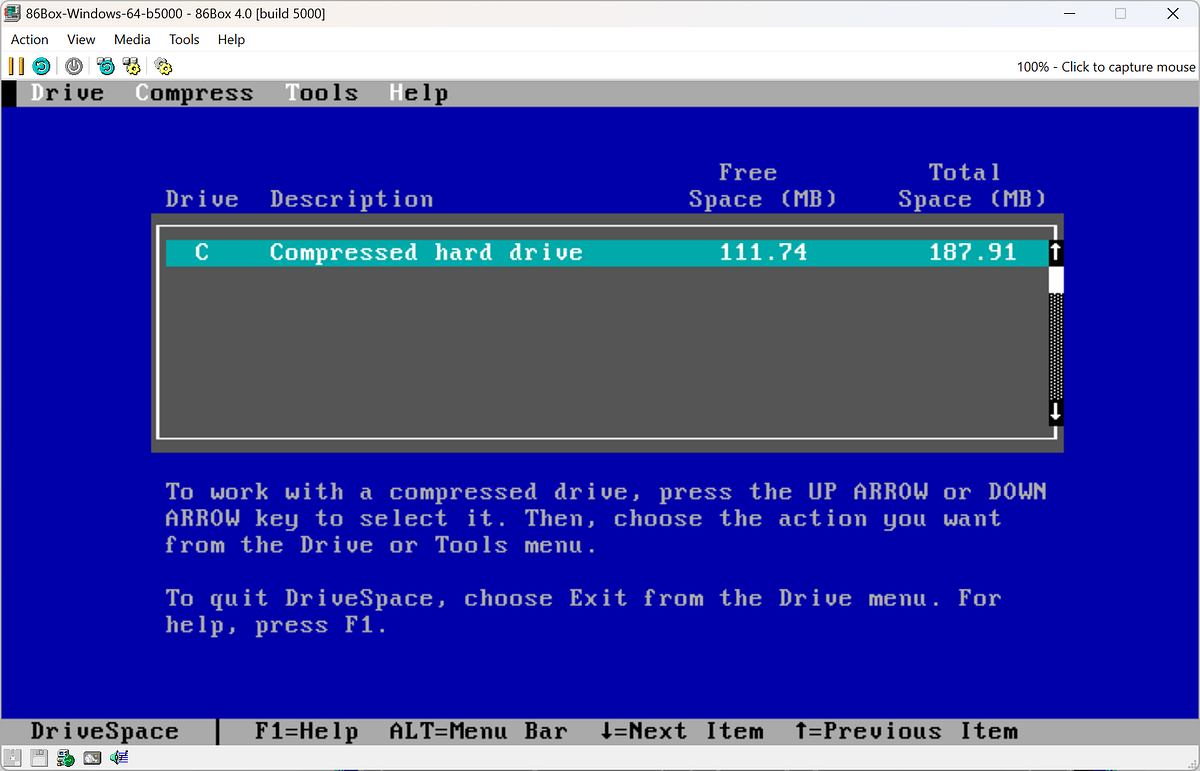Click the 111.74 free space value

763,252
